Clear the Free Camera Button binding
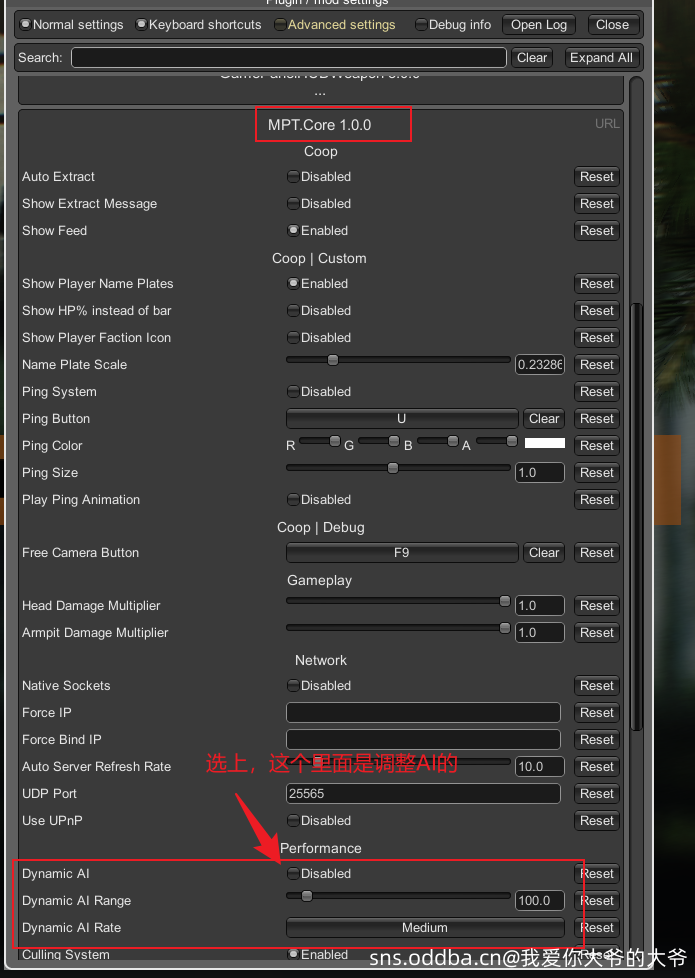Screen dimensions: 695x978 544,553
